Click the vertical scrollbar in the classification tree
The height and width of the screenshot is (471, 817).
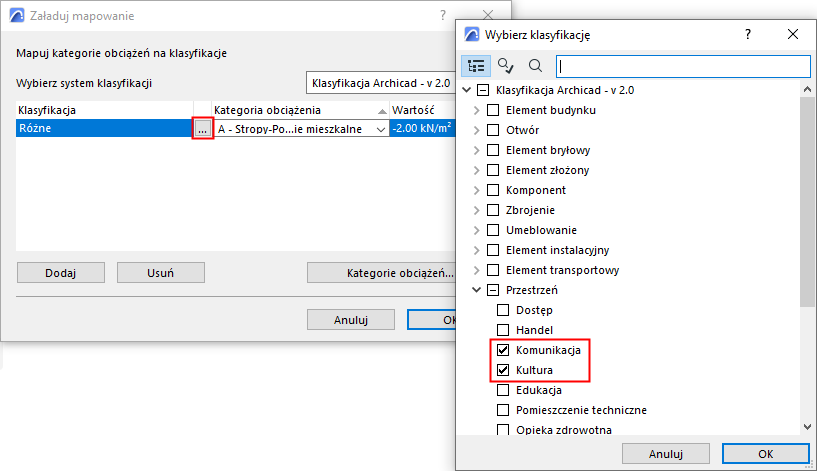coord(808,200)
